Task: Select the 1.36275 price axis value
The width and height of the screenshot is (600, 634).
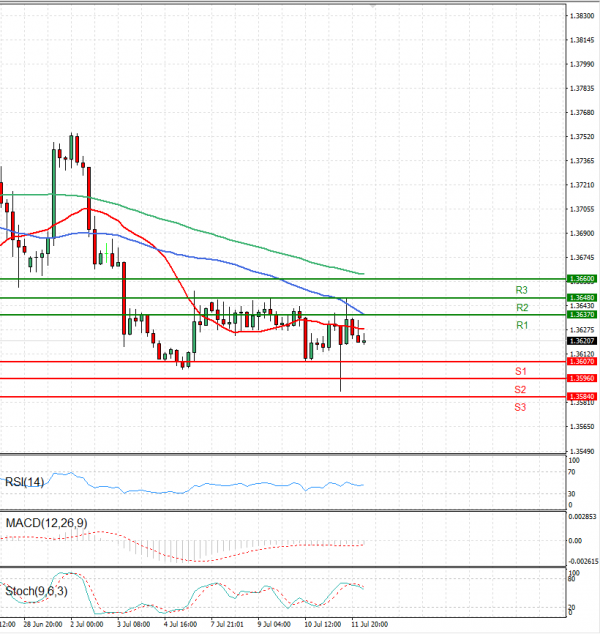Action: coord(582,330)
